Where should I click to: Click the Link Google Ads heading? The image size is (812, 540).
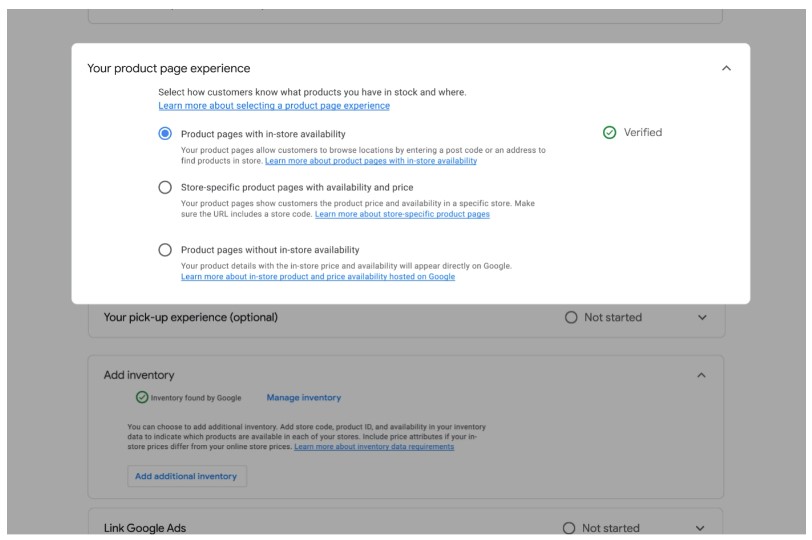click(145, 528)
